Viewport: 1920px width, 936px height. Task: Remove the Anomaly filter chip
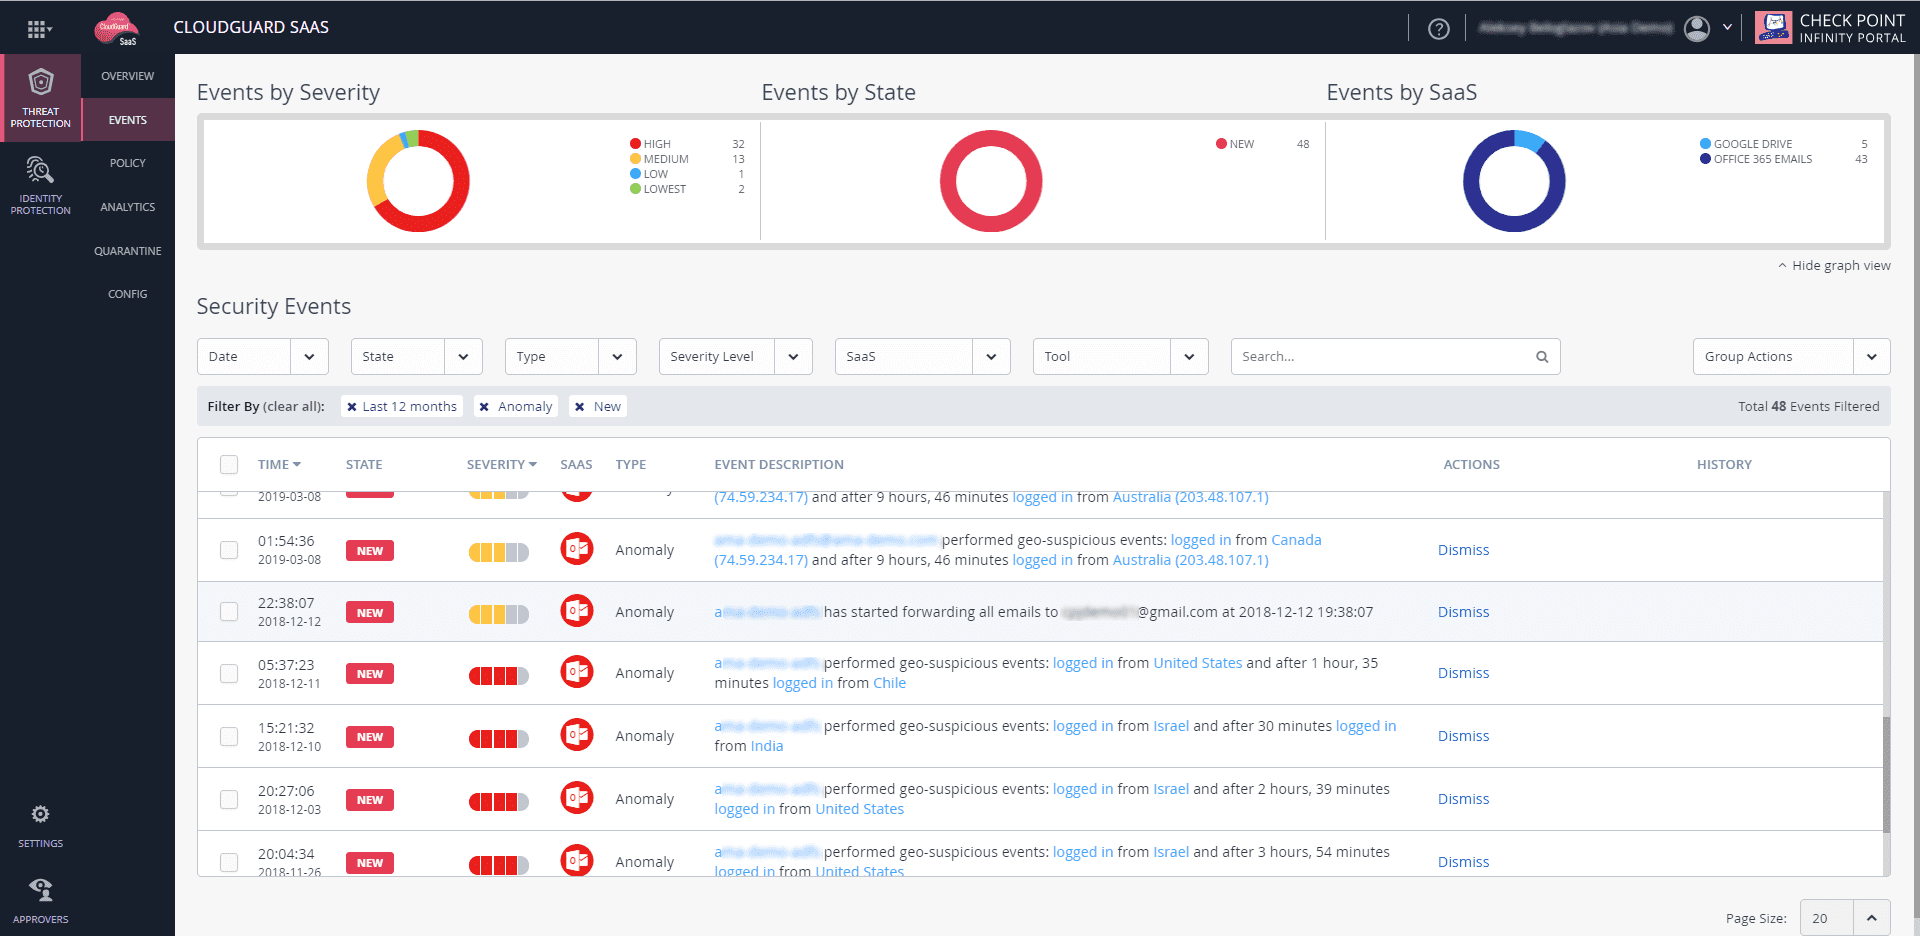(484, 407)
